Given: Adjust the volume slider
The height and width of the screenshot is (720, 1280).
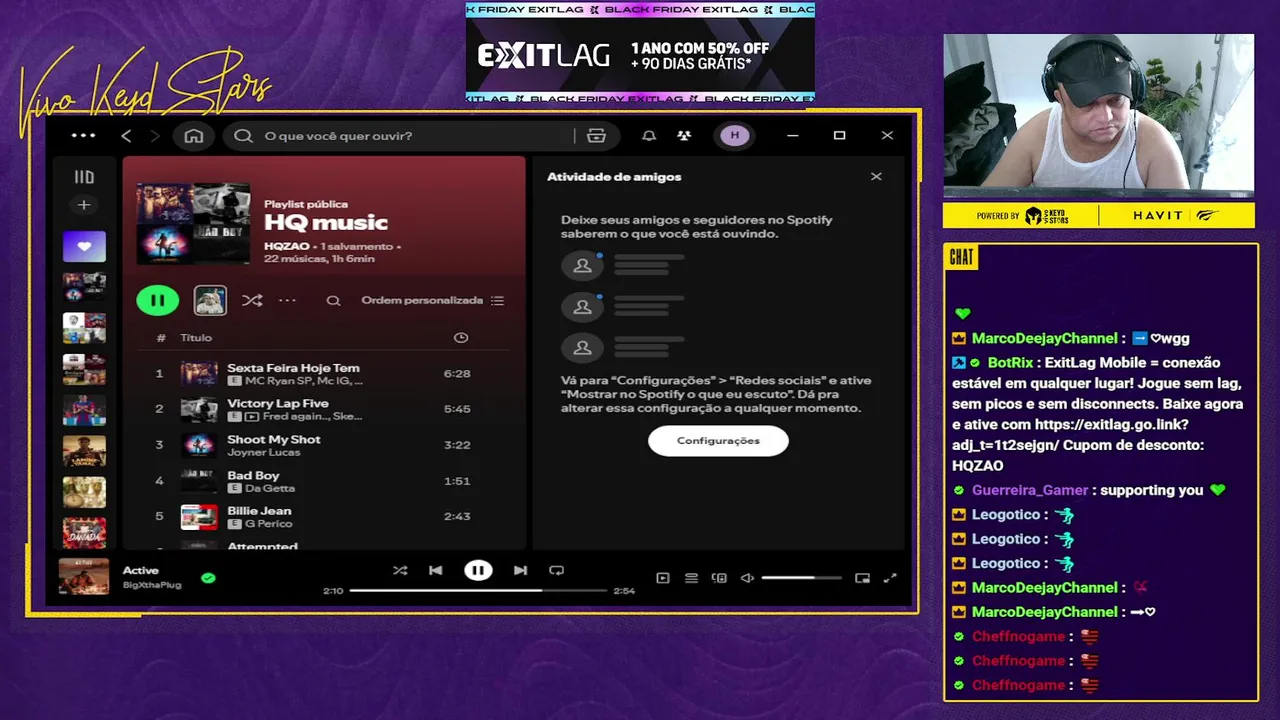Looking at the screenshot, I should click(801, 578).
